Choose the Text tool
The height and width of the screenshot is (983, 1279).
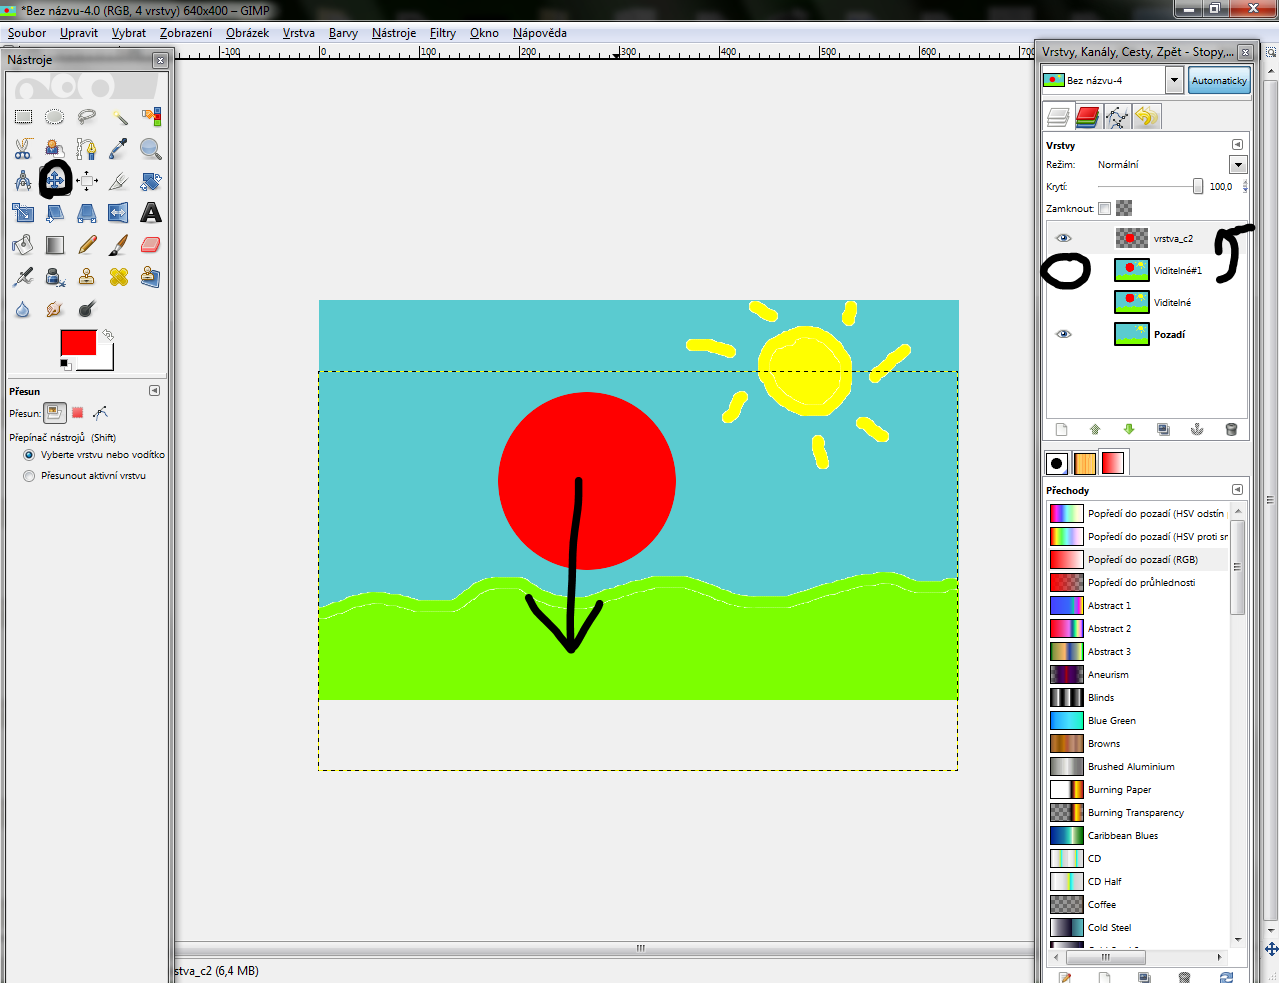click(151, 213)
